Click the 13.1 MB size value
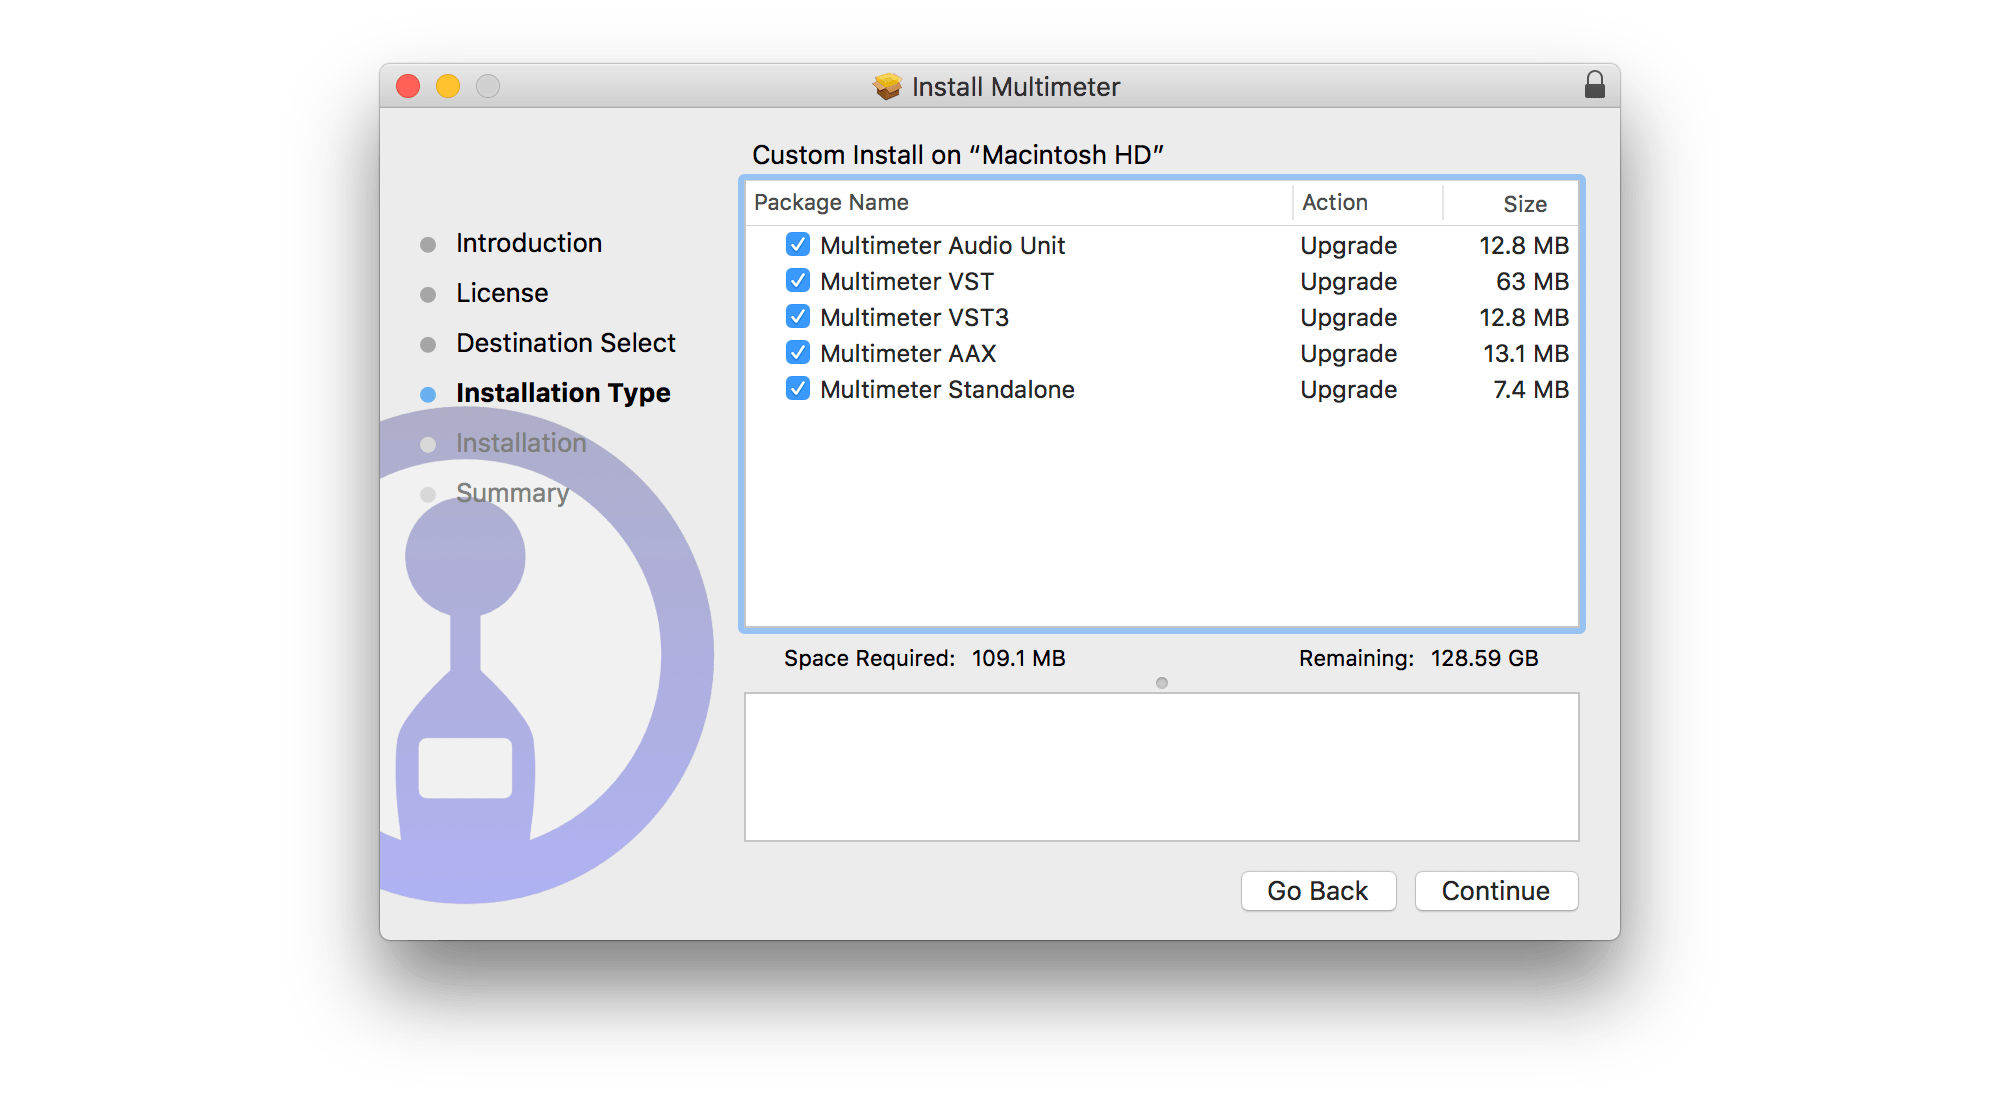The image size is (2000, 1100). pos(1526,353)
